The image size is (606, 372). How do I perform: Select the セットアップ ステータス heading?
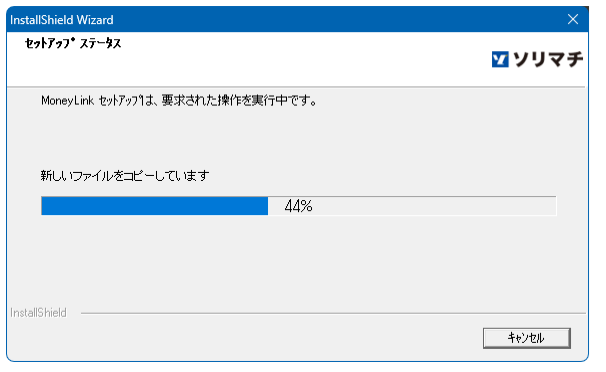pyautogui.click(x=73, y=43)
